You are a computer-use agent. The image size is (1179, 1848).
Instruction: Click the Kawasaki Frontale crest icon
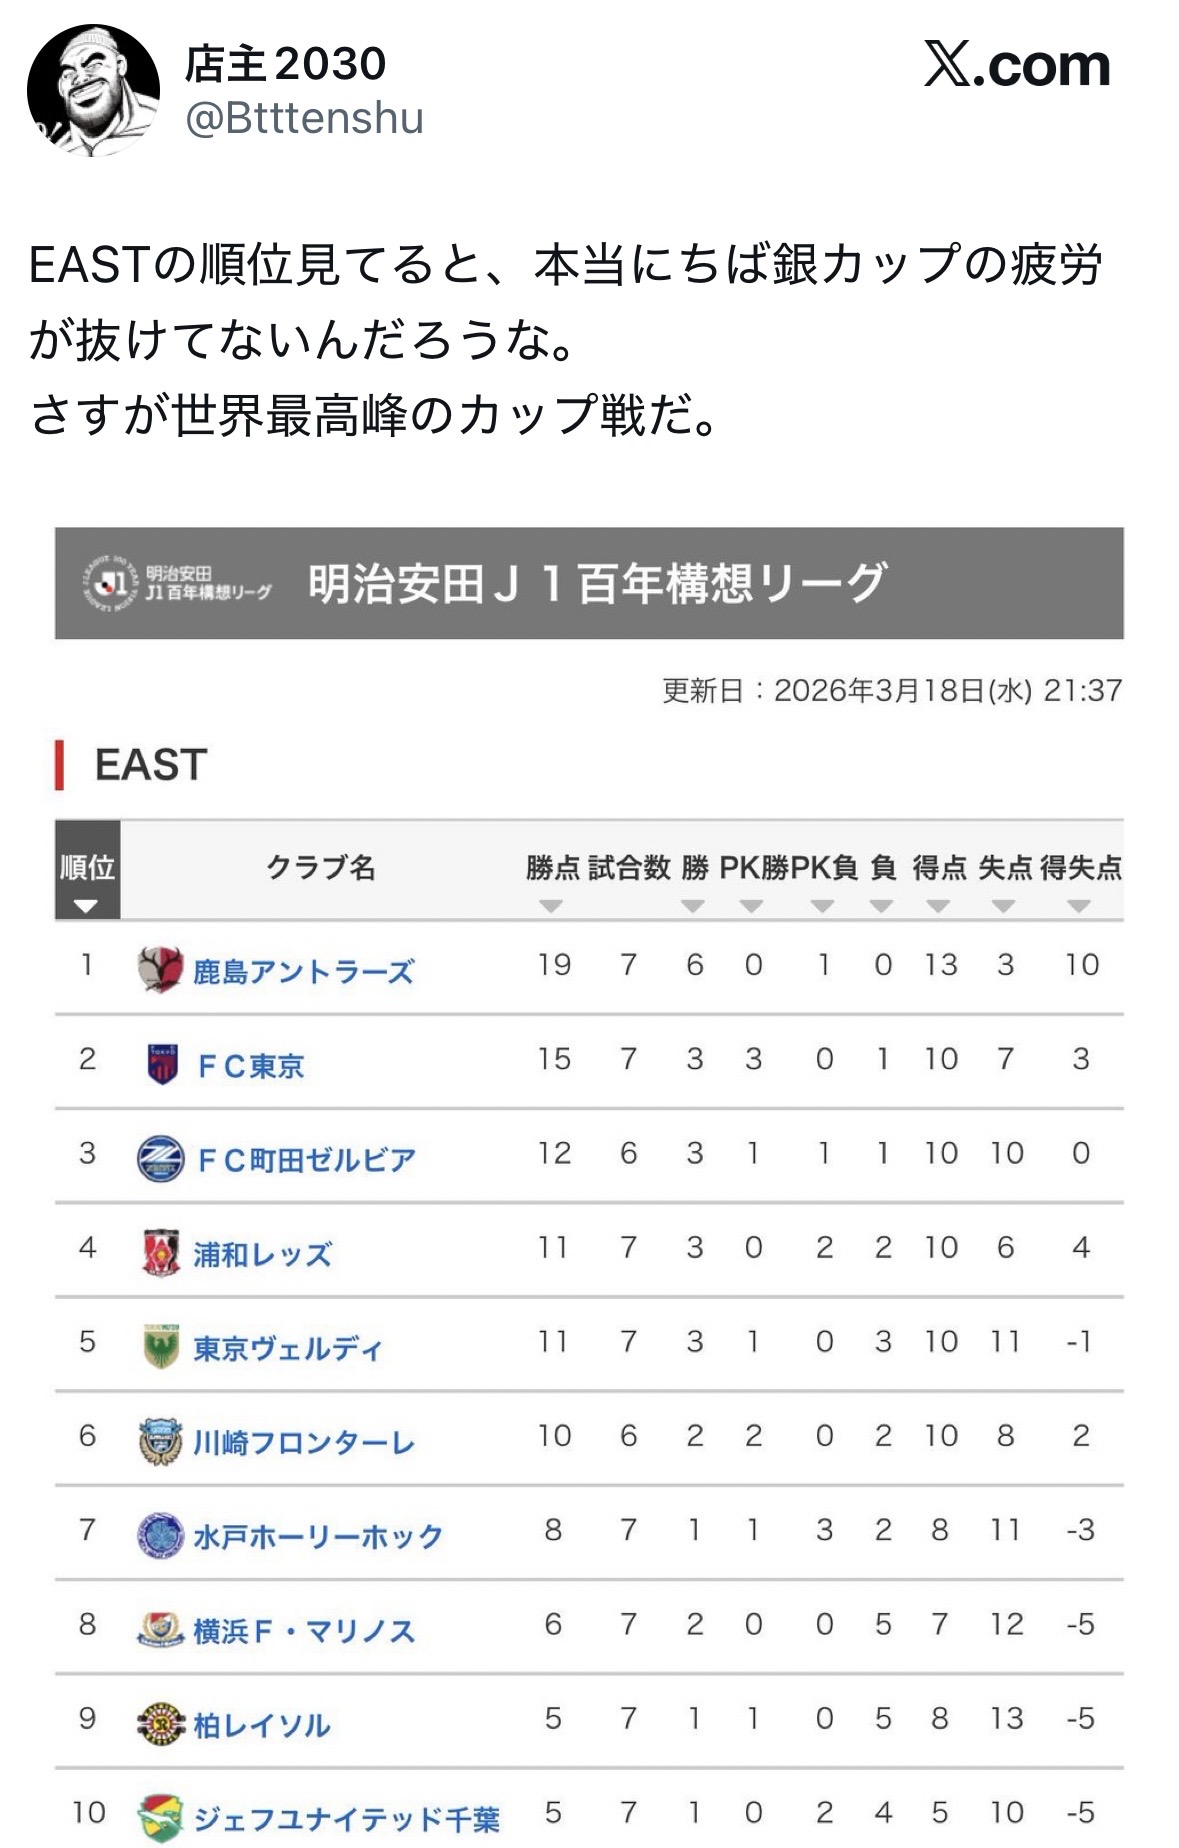[x=160, y=1441]
